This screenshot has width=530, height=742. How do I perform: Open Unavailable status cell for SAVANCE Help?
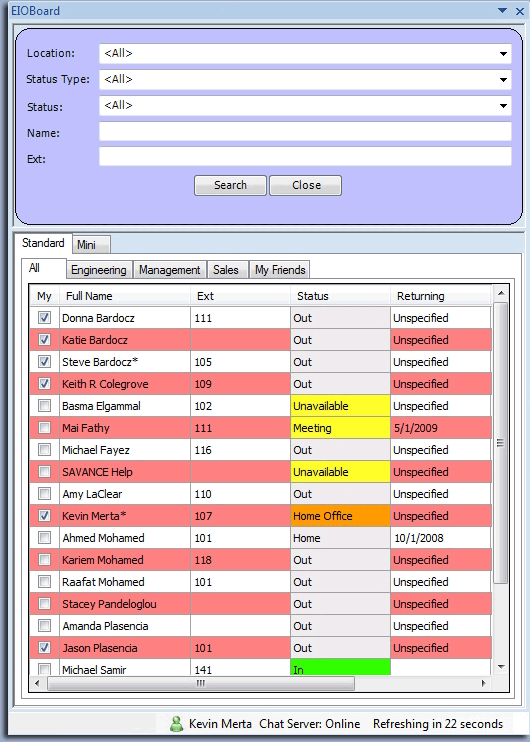(x=340, y=472)
